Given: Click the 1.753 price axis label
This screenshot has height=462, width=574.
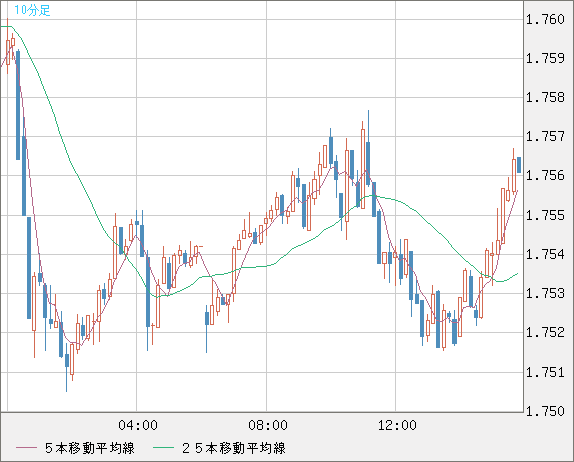Looking at the screenshot, I should [545, 293].
